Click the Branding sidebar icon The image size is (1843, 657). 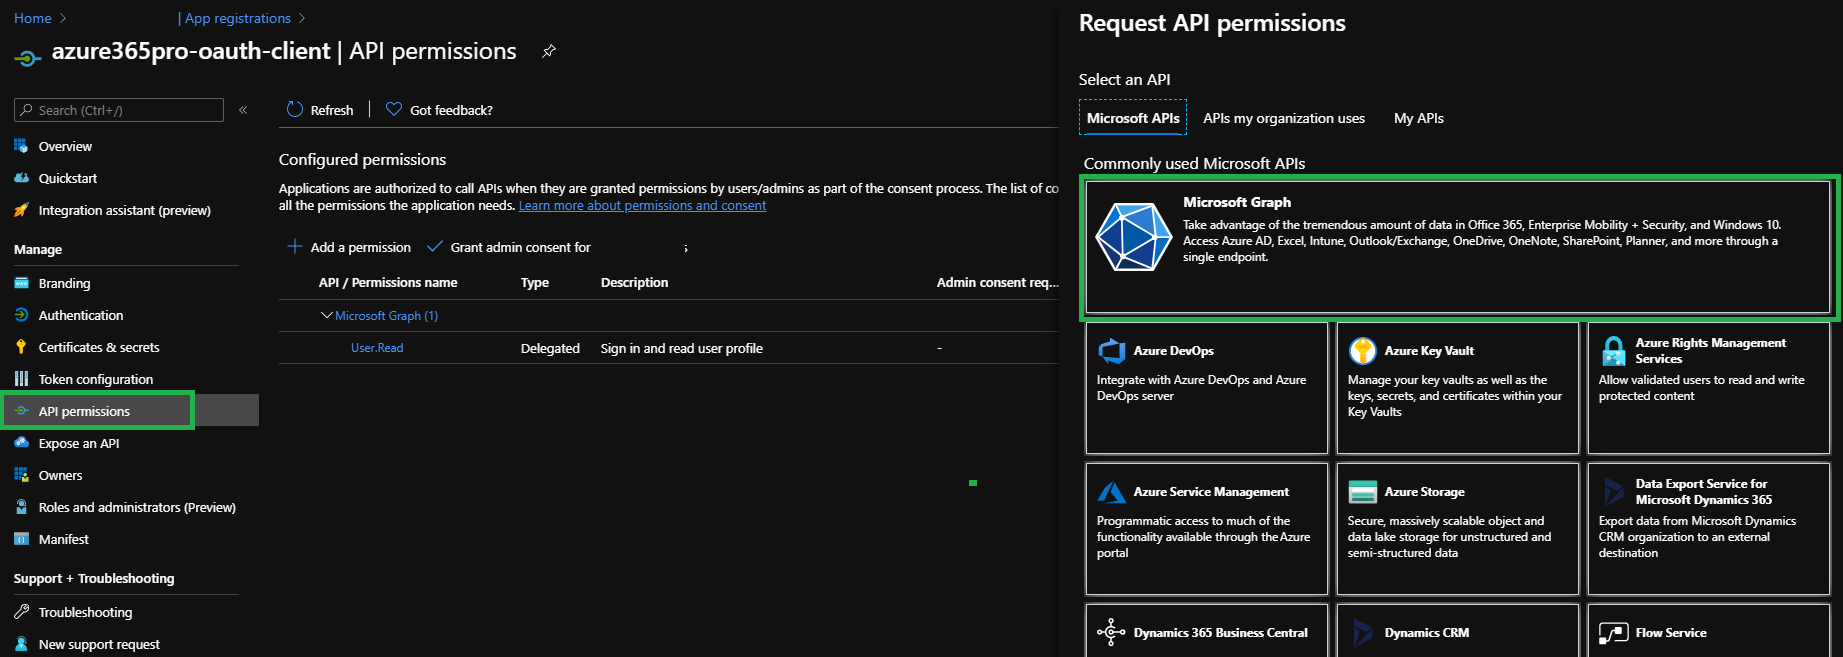point(21,283)
